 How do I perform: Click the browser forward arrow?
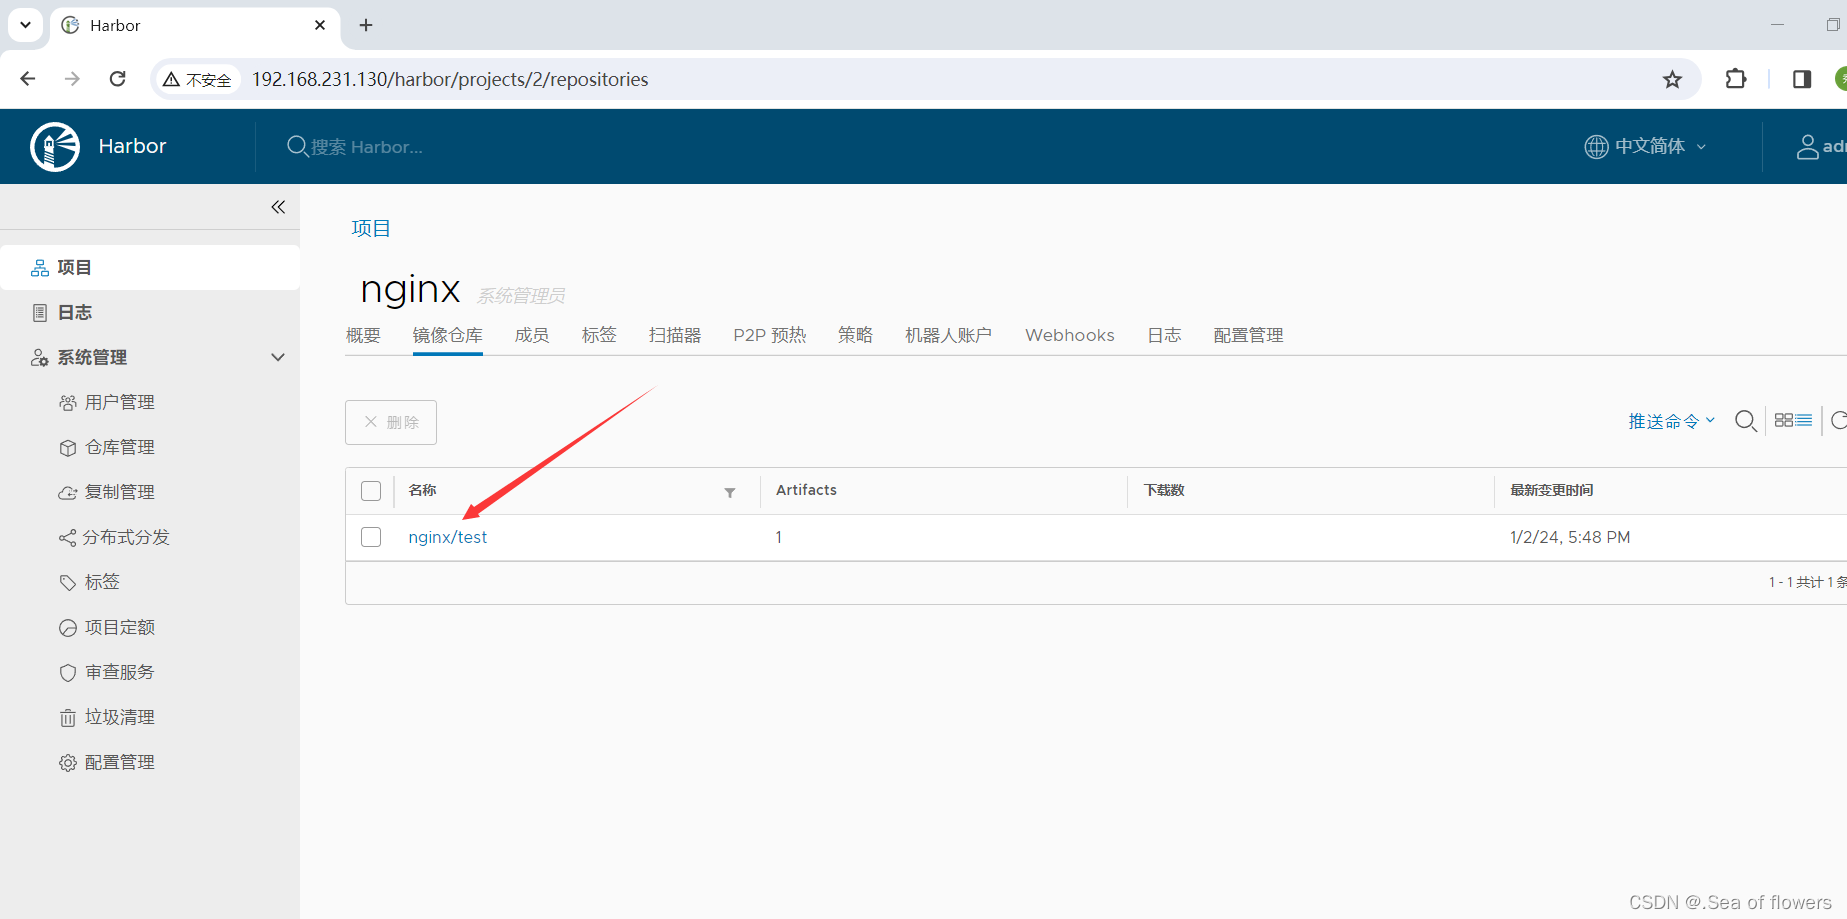click(x=72, y=79)
